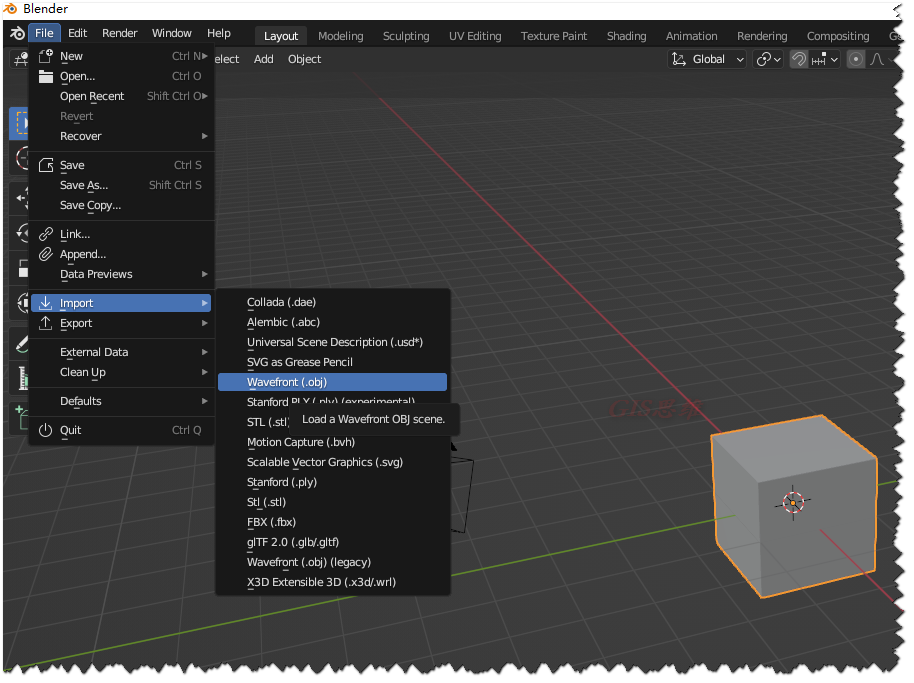Screen dimensions: 914x683
Task: Switch to the Compositing workspace tab
Action: (838, 36)
